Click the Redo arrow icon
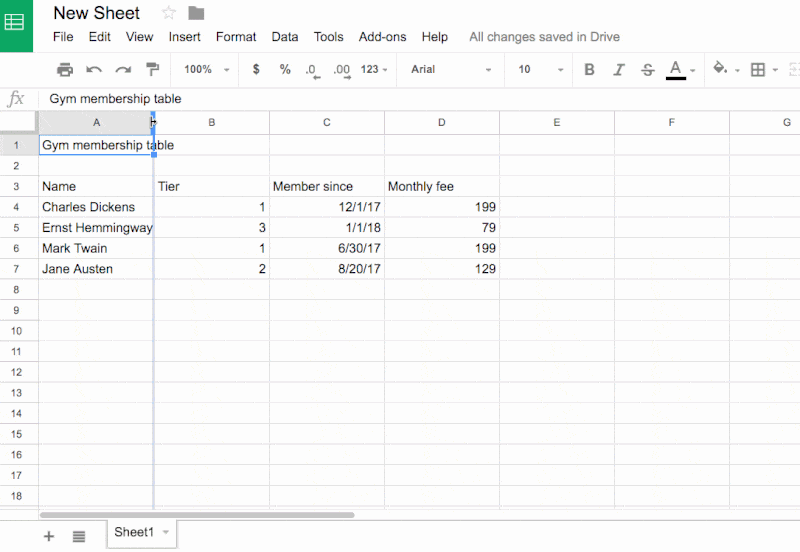The image size is (800, 552). pos(123,69)
